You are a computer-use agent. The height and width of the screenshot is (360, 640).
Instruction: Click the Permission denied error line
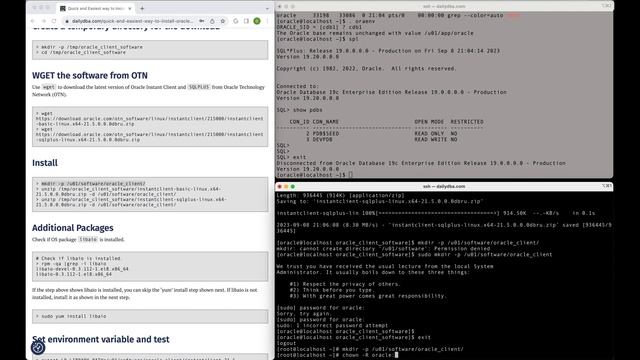coord(383,249)
